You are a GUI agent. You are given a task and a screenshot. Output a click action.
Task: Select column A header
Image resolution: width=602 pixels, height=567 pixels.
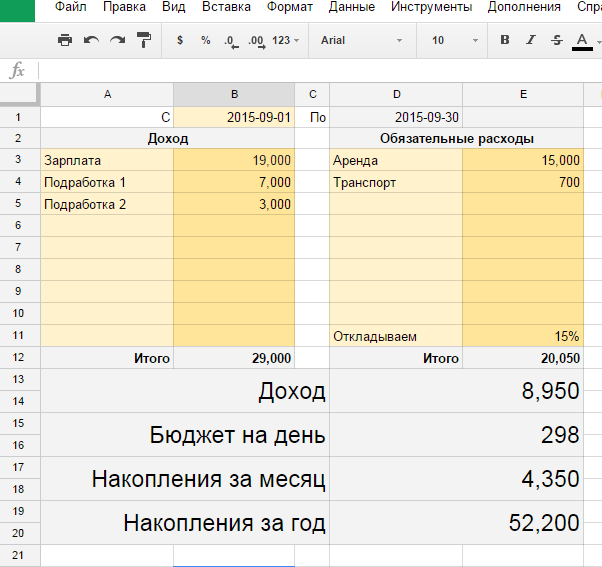point(107,94)
